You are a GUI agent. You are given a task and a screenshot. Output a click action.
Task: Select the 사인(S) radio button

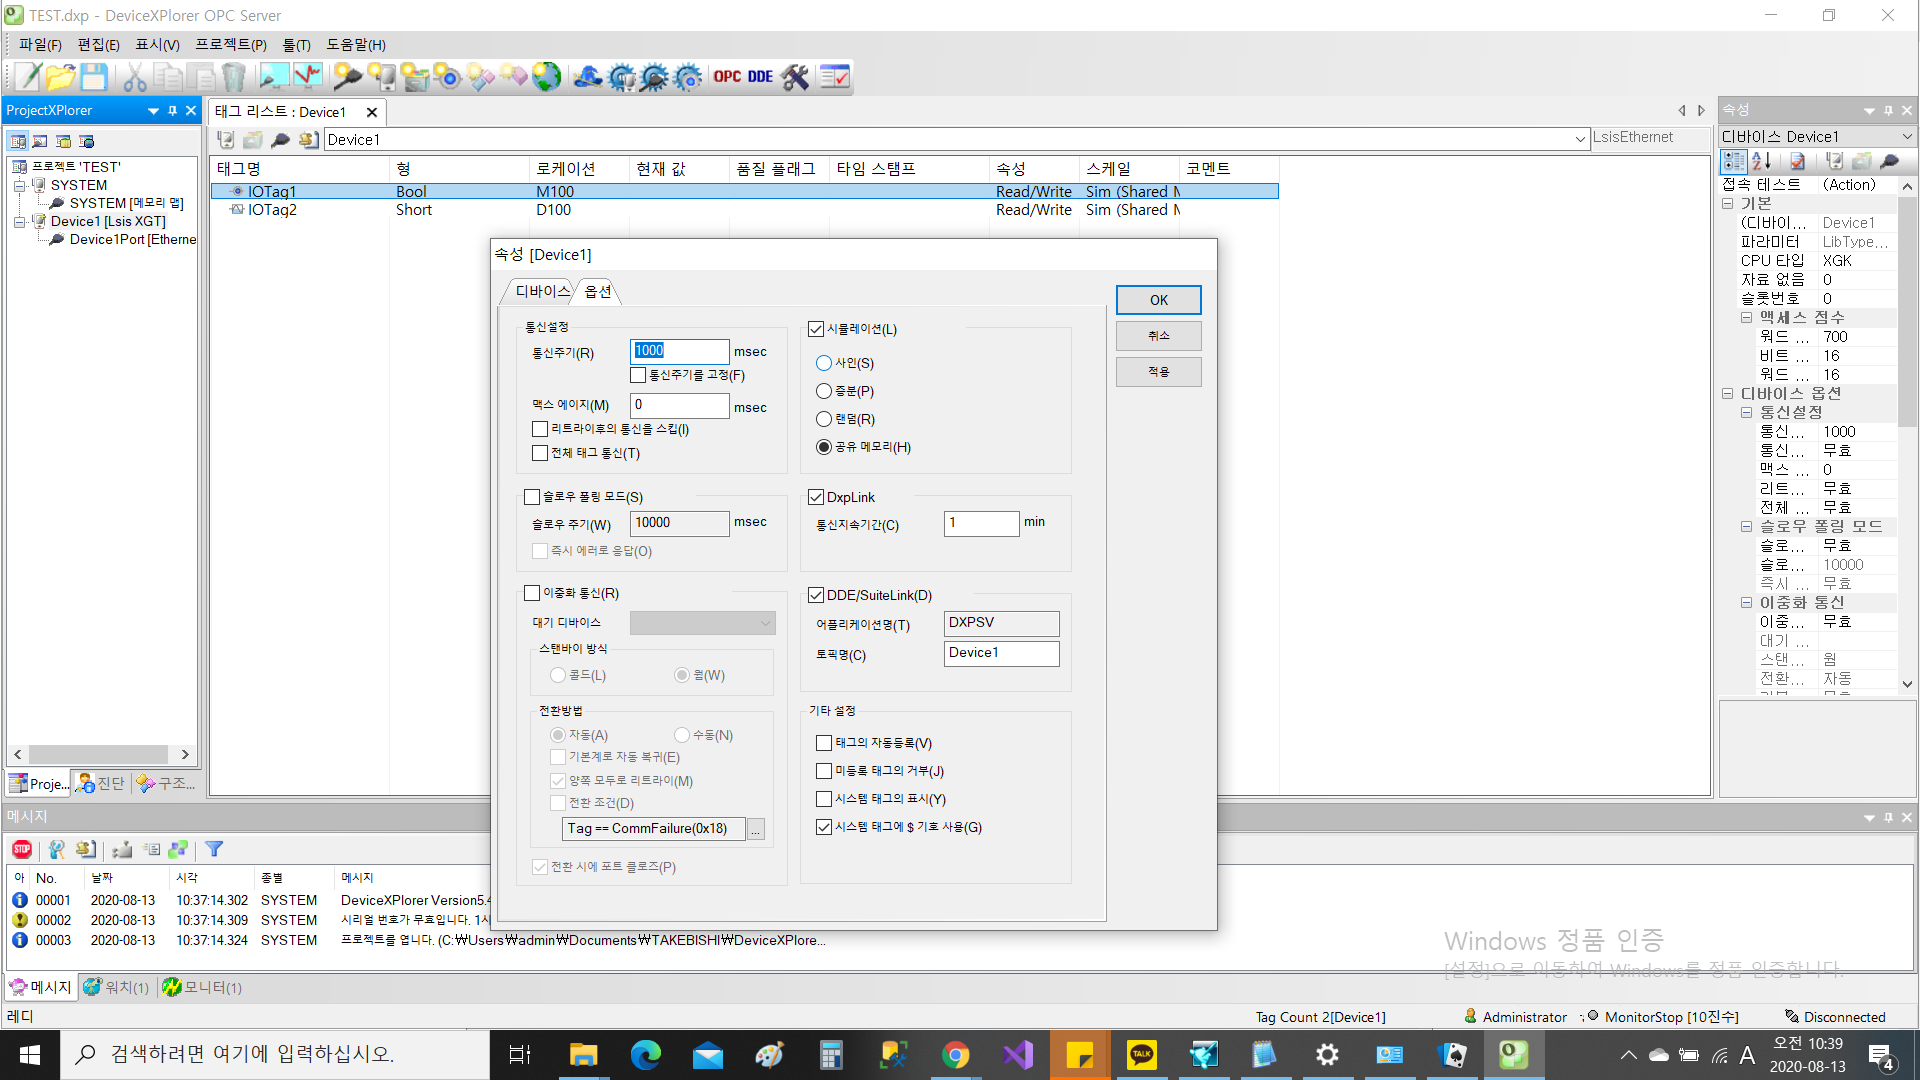[824, 363]
